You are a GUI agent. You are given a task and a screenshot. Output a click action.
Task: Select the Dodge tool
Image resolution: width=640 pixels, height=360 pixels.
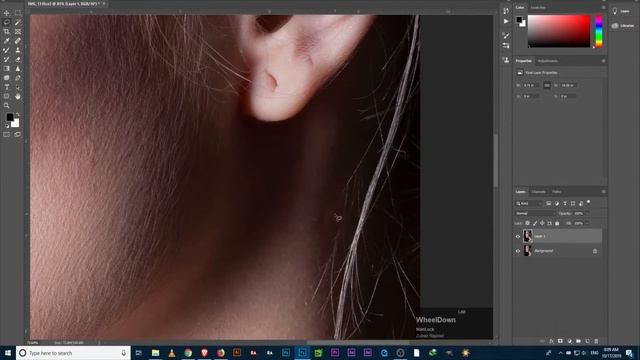(x=7, y=78)
